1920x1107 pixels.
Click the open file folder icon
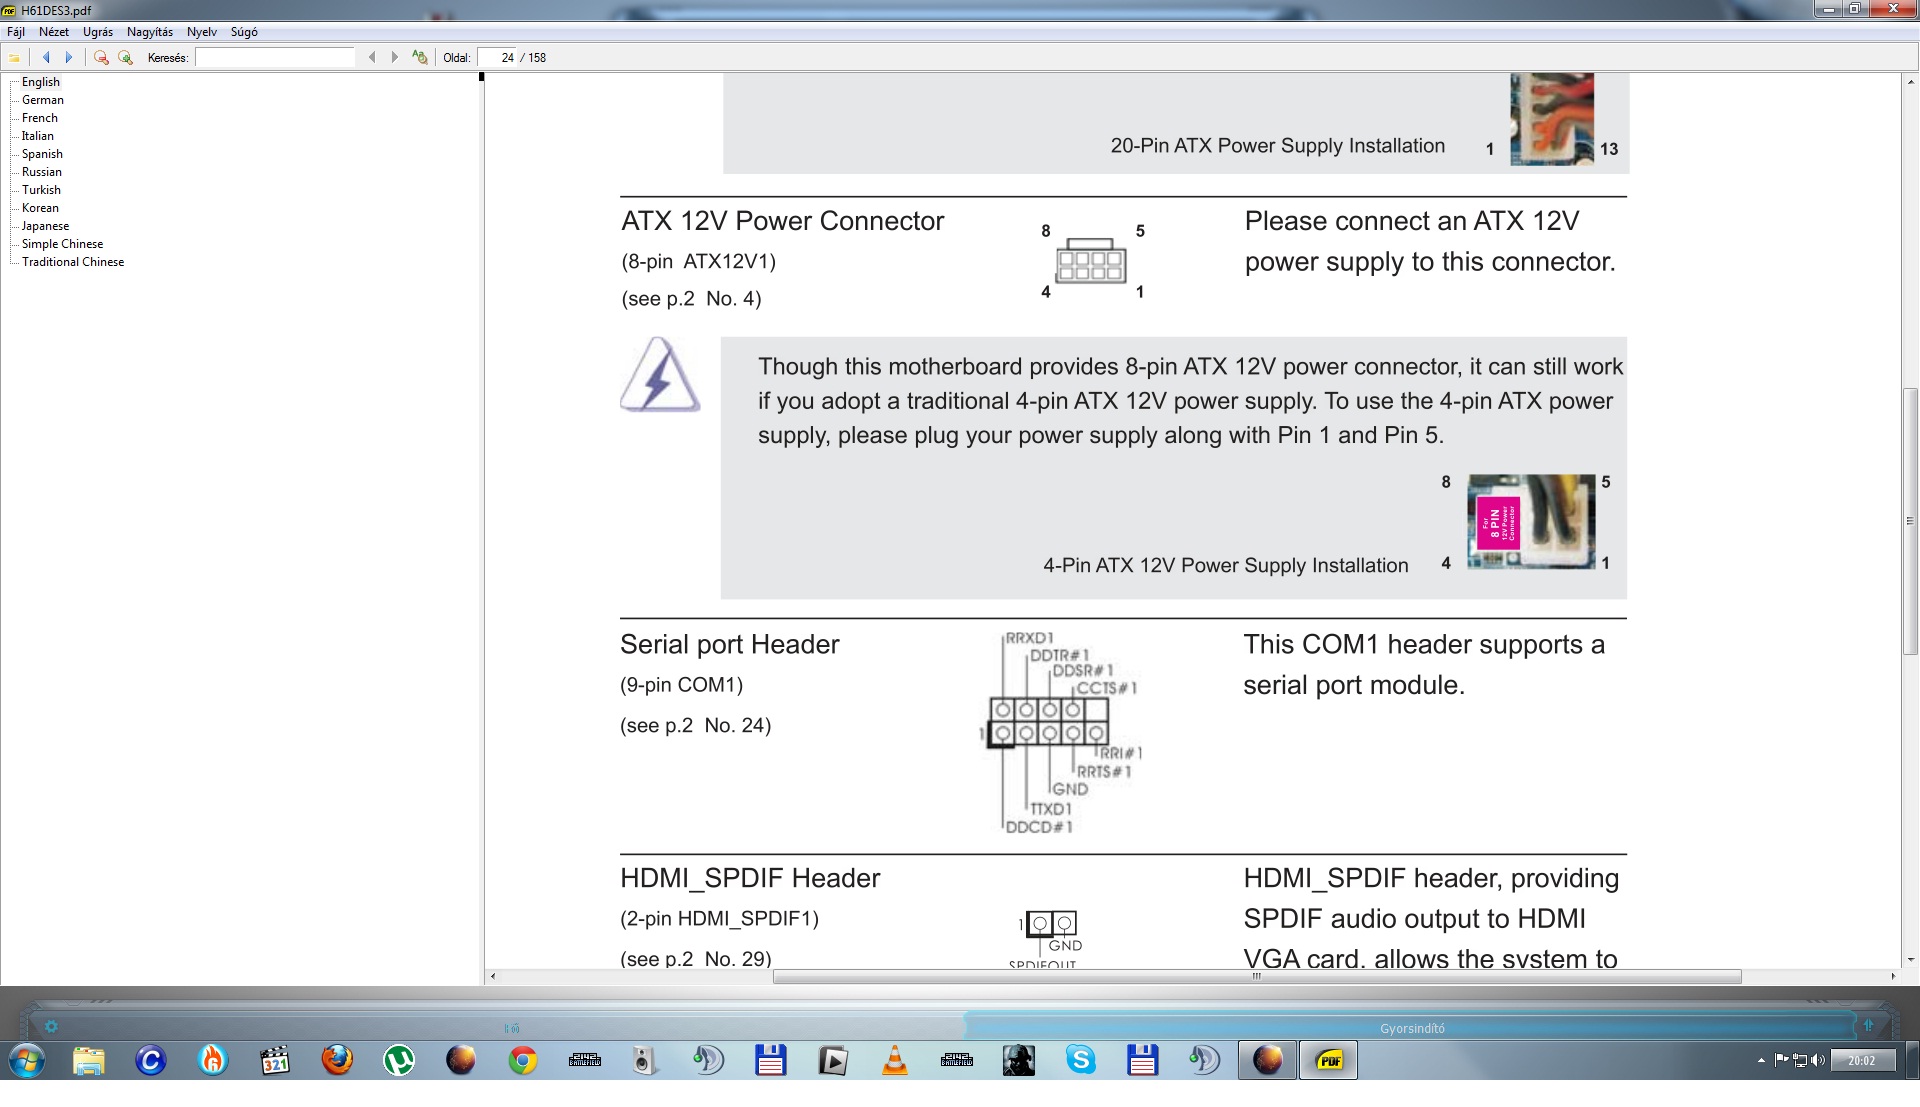point(15,58)
